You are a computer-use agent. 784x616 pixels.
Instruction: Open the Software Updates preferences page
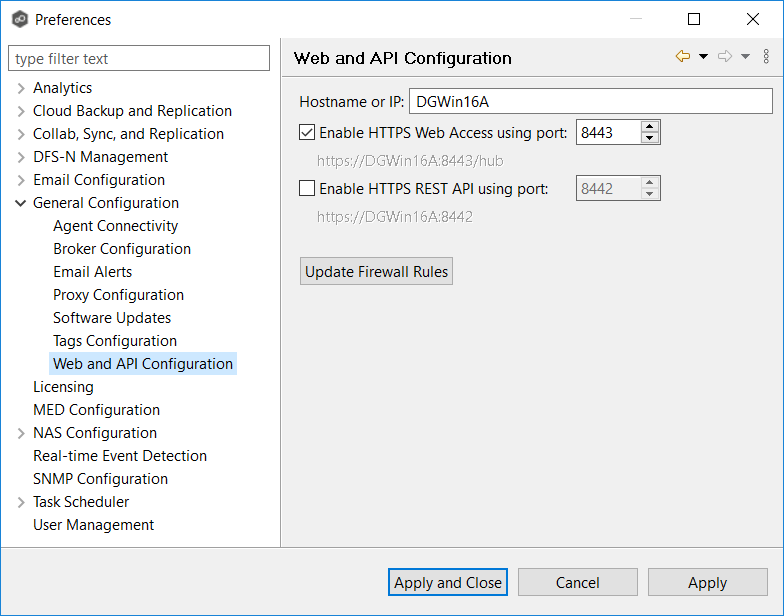coord(112,318)
